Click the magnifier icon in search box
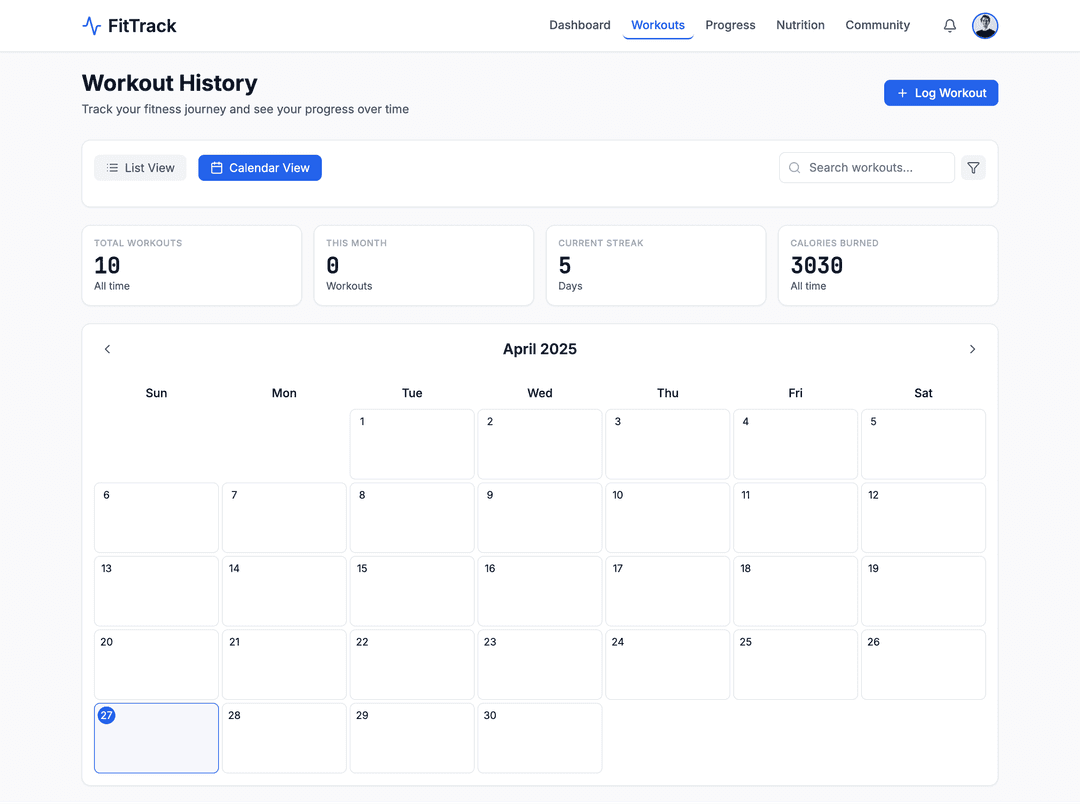1080x804 pixels. pos(795,168)
